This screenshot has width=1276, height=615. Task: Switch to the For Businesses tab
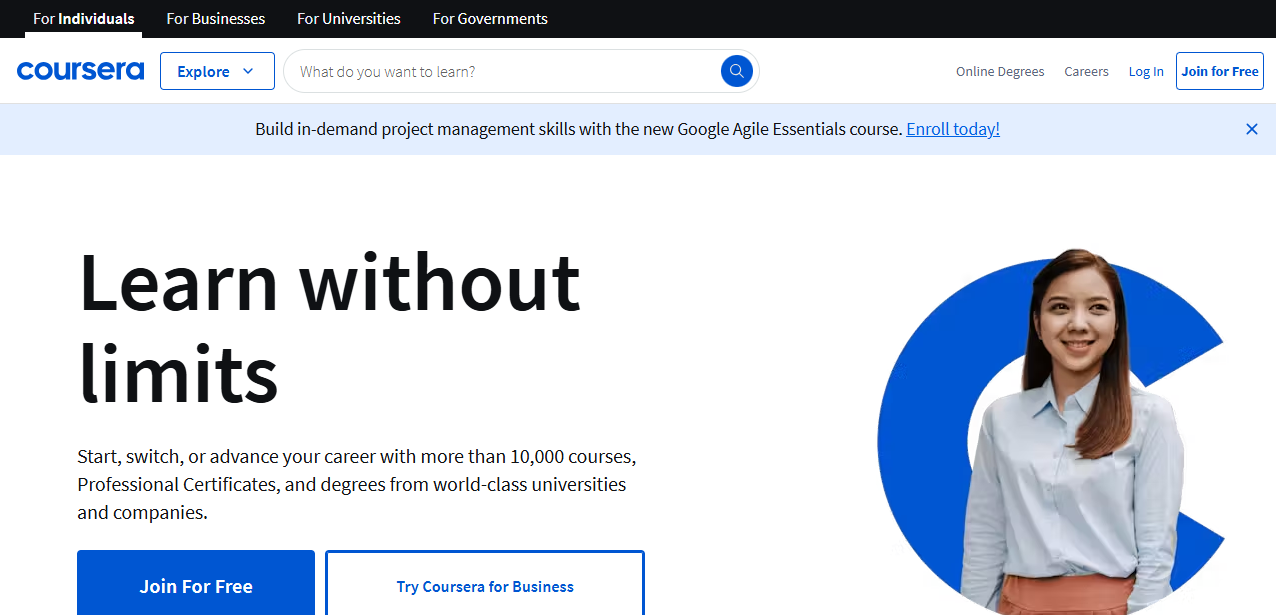pyautogui.click(x=215, y=18)
